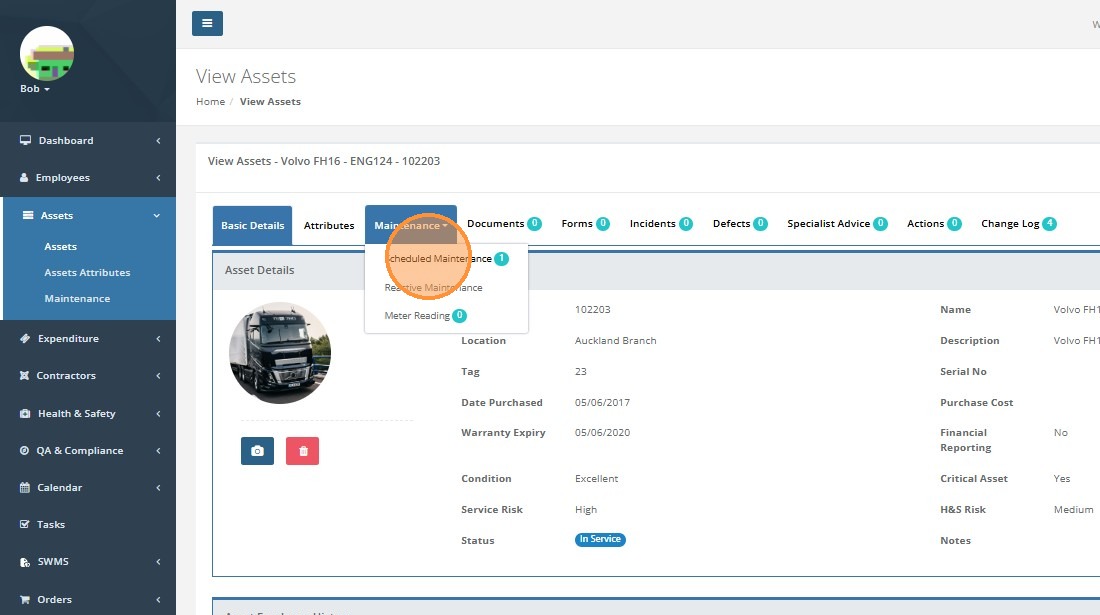
Task: Expand the Employees menu chevron
Action: (x=158, y=178)
